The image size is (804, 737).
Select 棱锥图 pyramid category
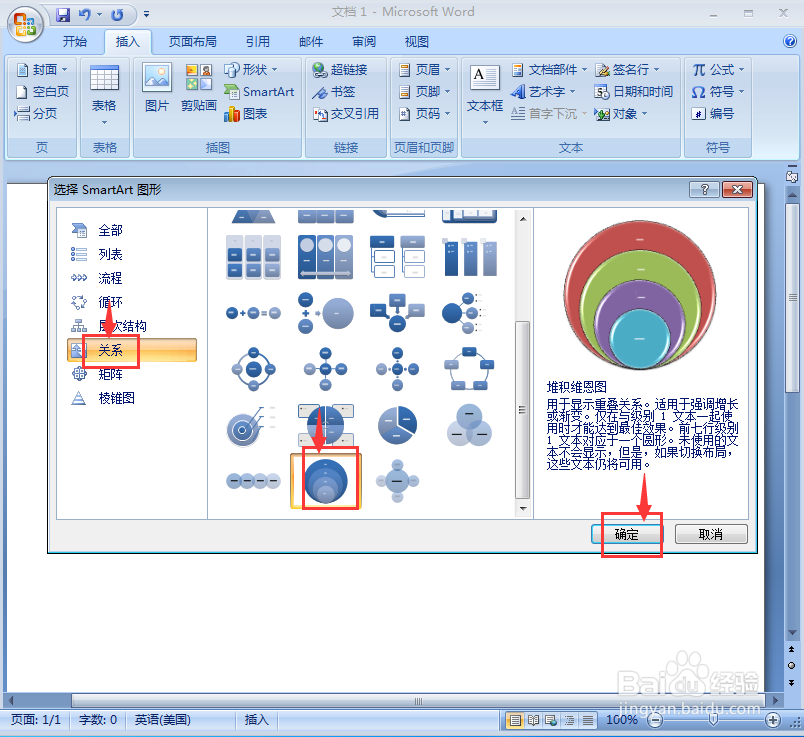pyautogui.click(x=116, y=398)
